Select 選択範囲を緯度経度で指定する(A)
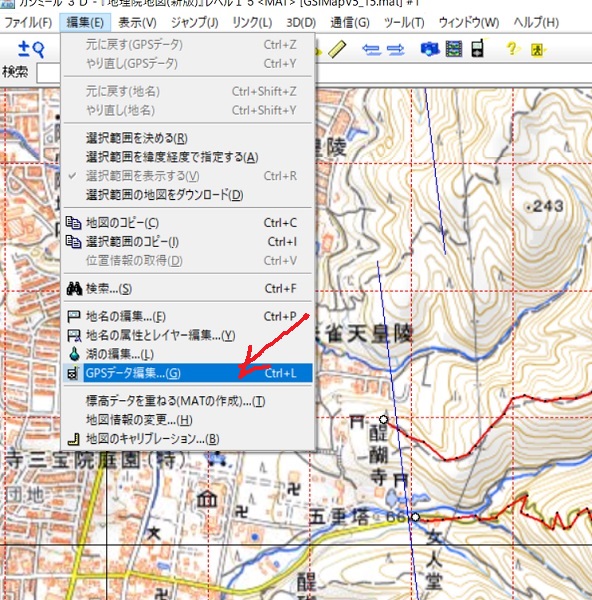This screenshot has width=592, height=600. (188, 157)
